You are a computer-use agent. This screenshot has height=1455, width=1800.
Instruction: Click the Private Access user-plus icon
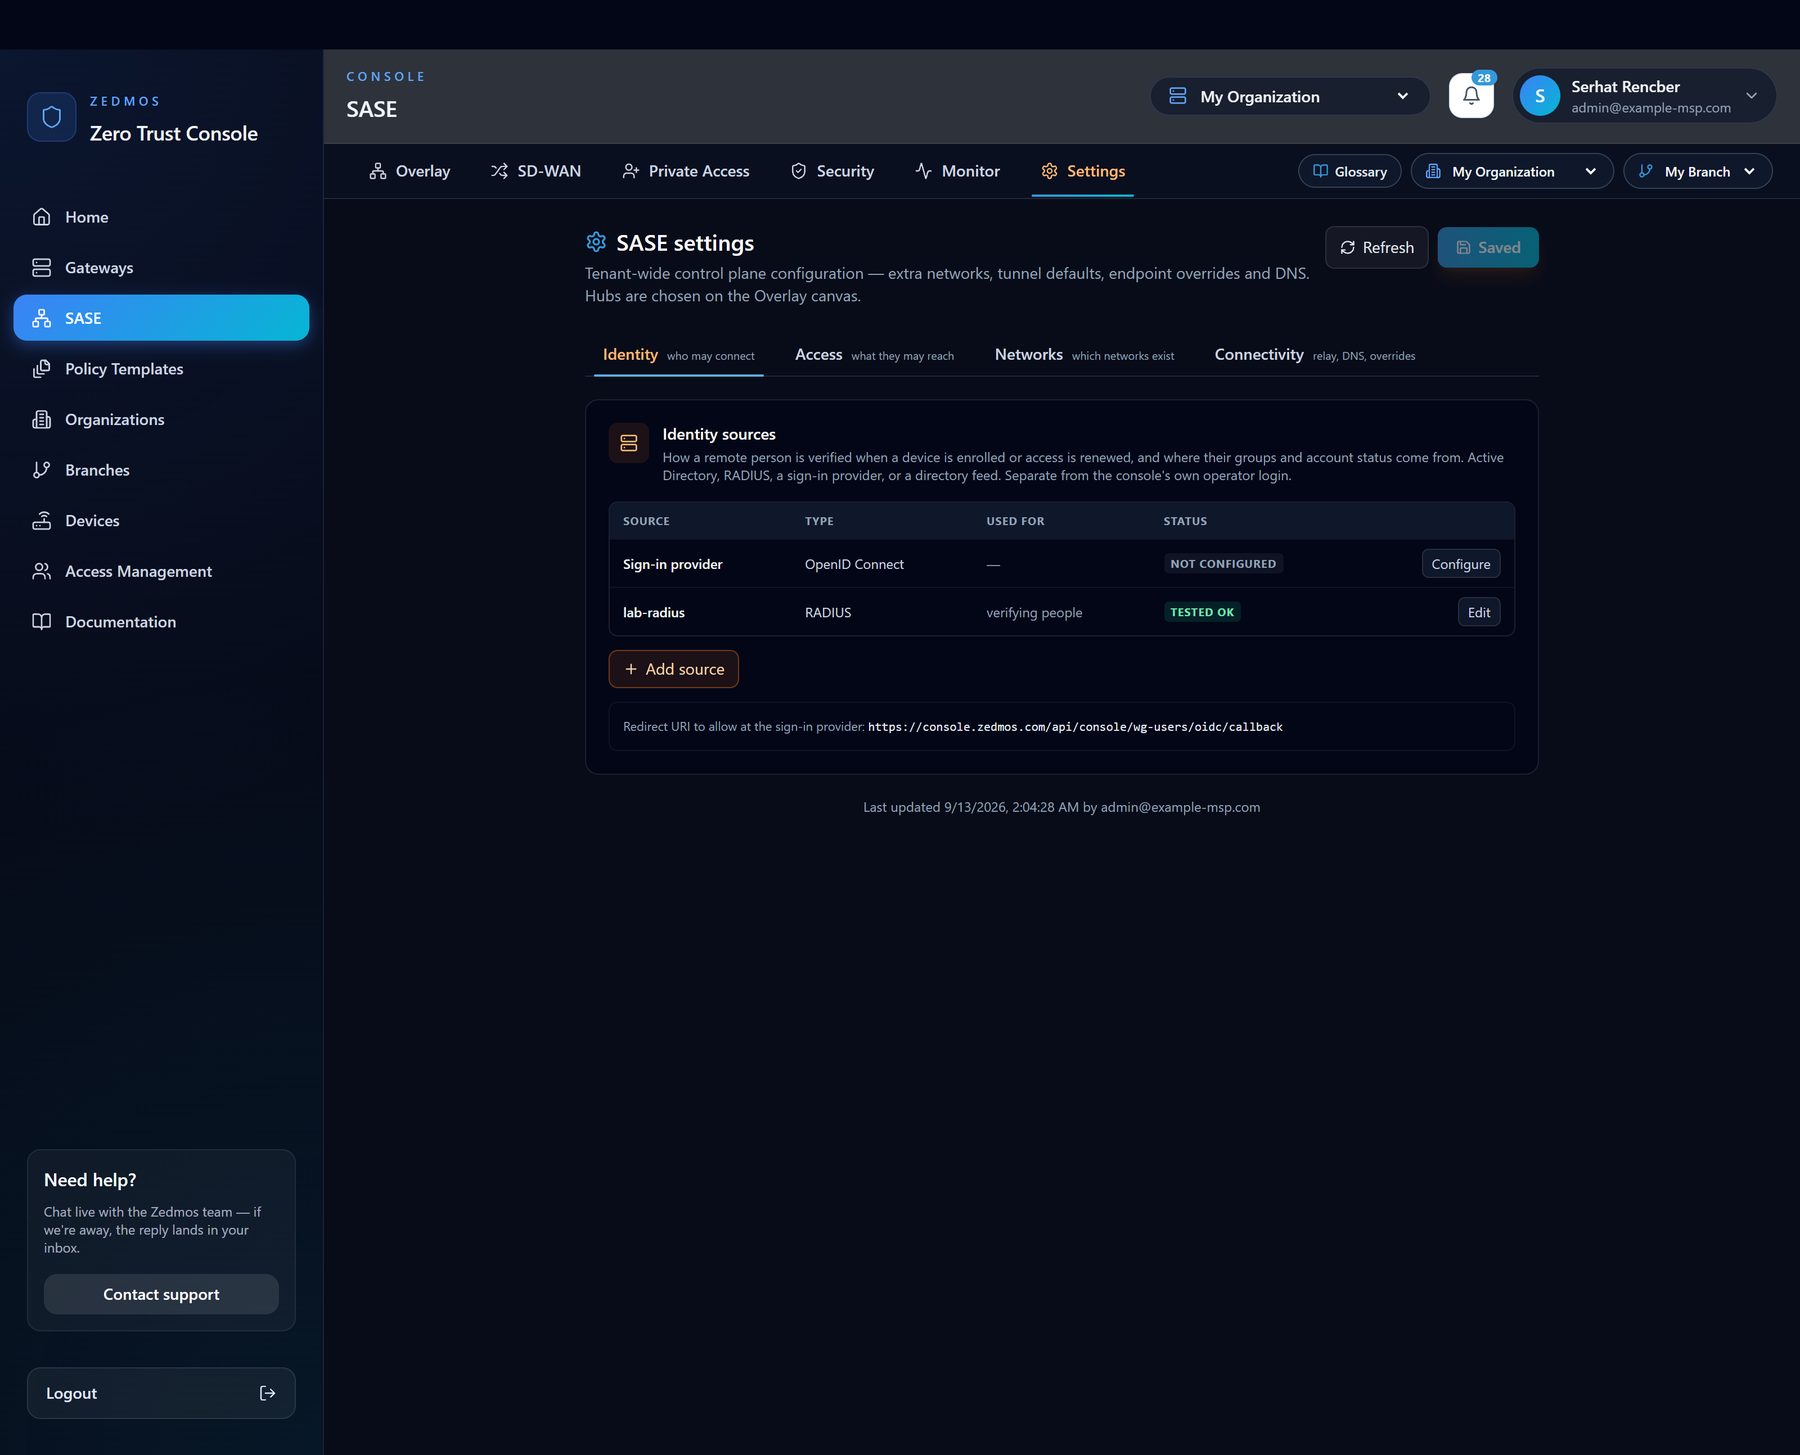coord(631,171)
